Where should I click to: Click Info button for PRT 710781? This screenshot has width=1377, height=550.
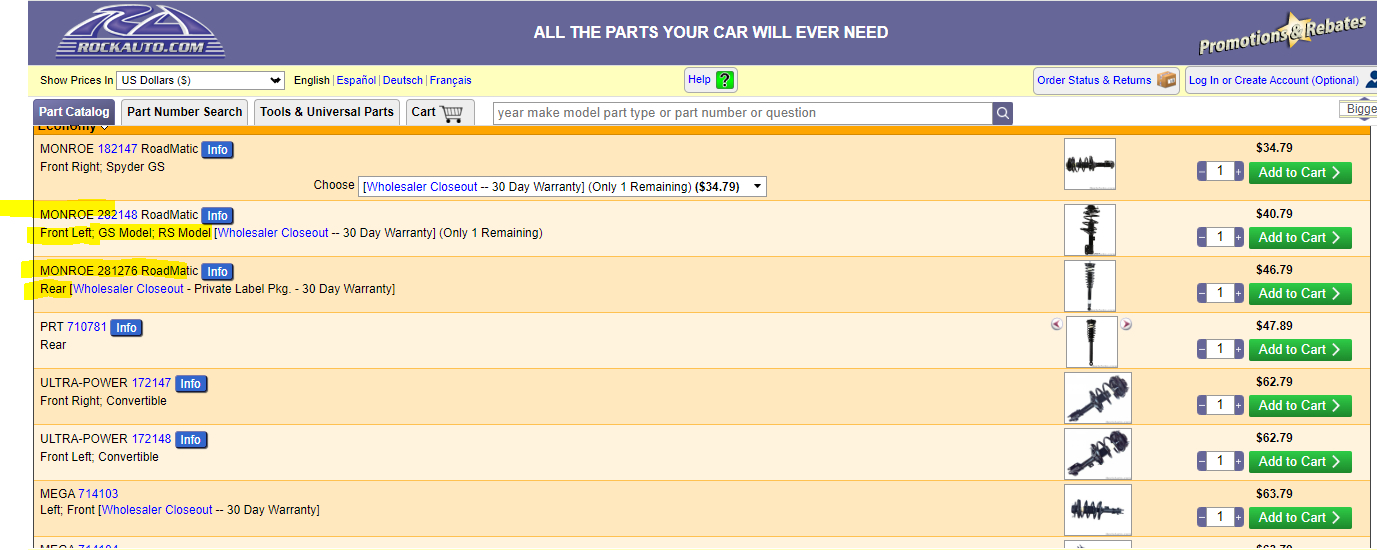point(126,328)
